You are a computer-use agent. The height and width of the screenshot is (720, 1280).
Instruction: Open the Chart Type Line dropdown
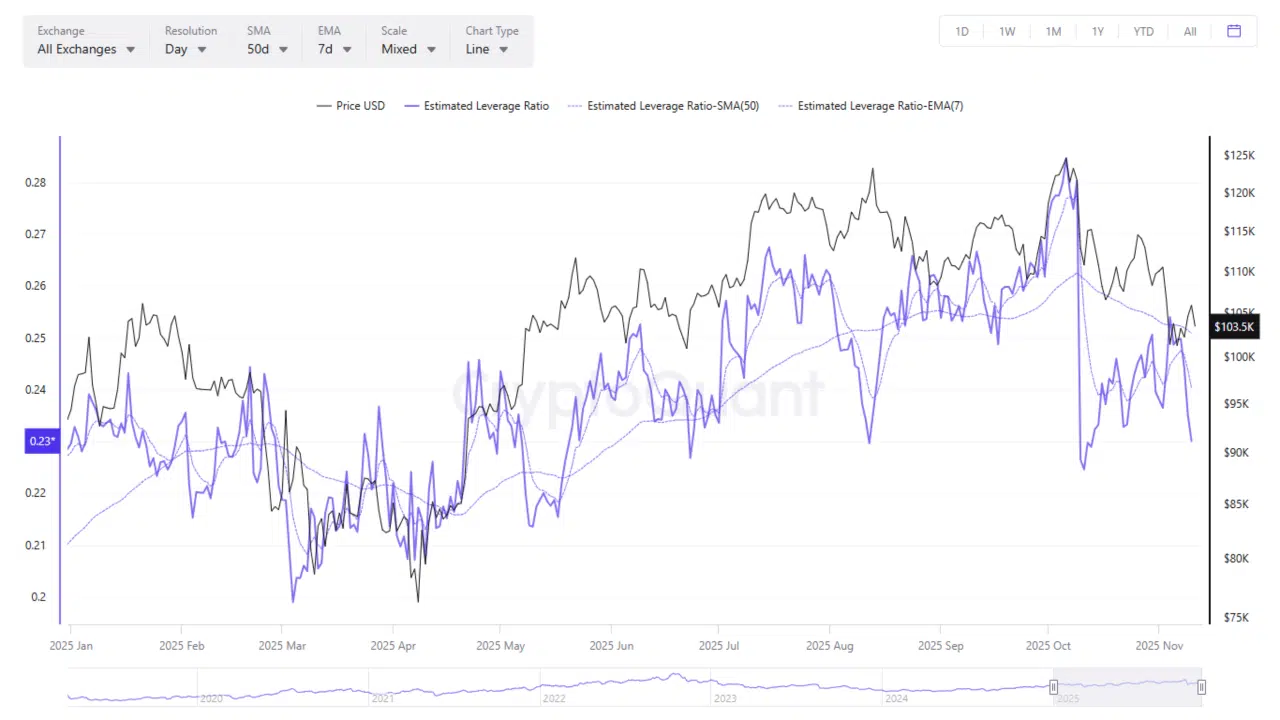(487, 49)
